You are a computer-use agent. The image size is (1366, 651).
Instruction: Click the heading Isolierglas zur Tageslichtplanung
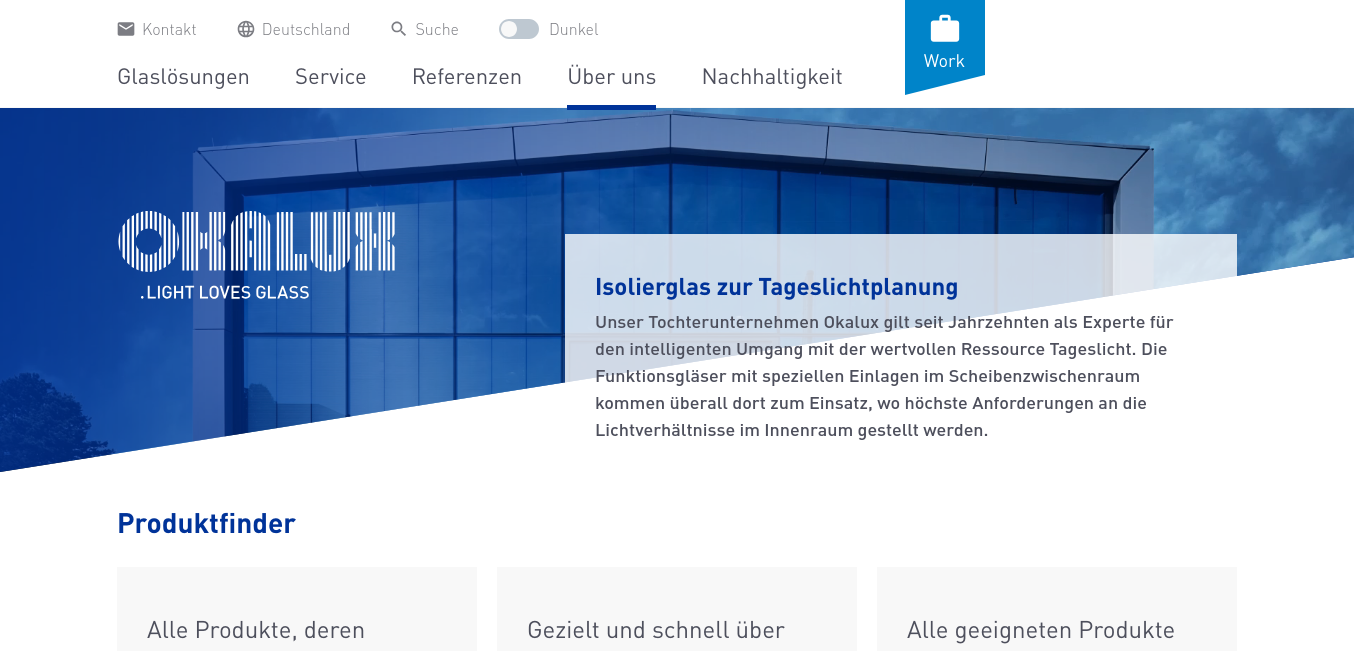click(x=777, y=288)
